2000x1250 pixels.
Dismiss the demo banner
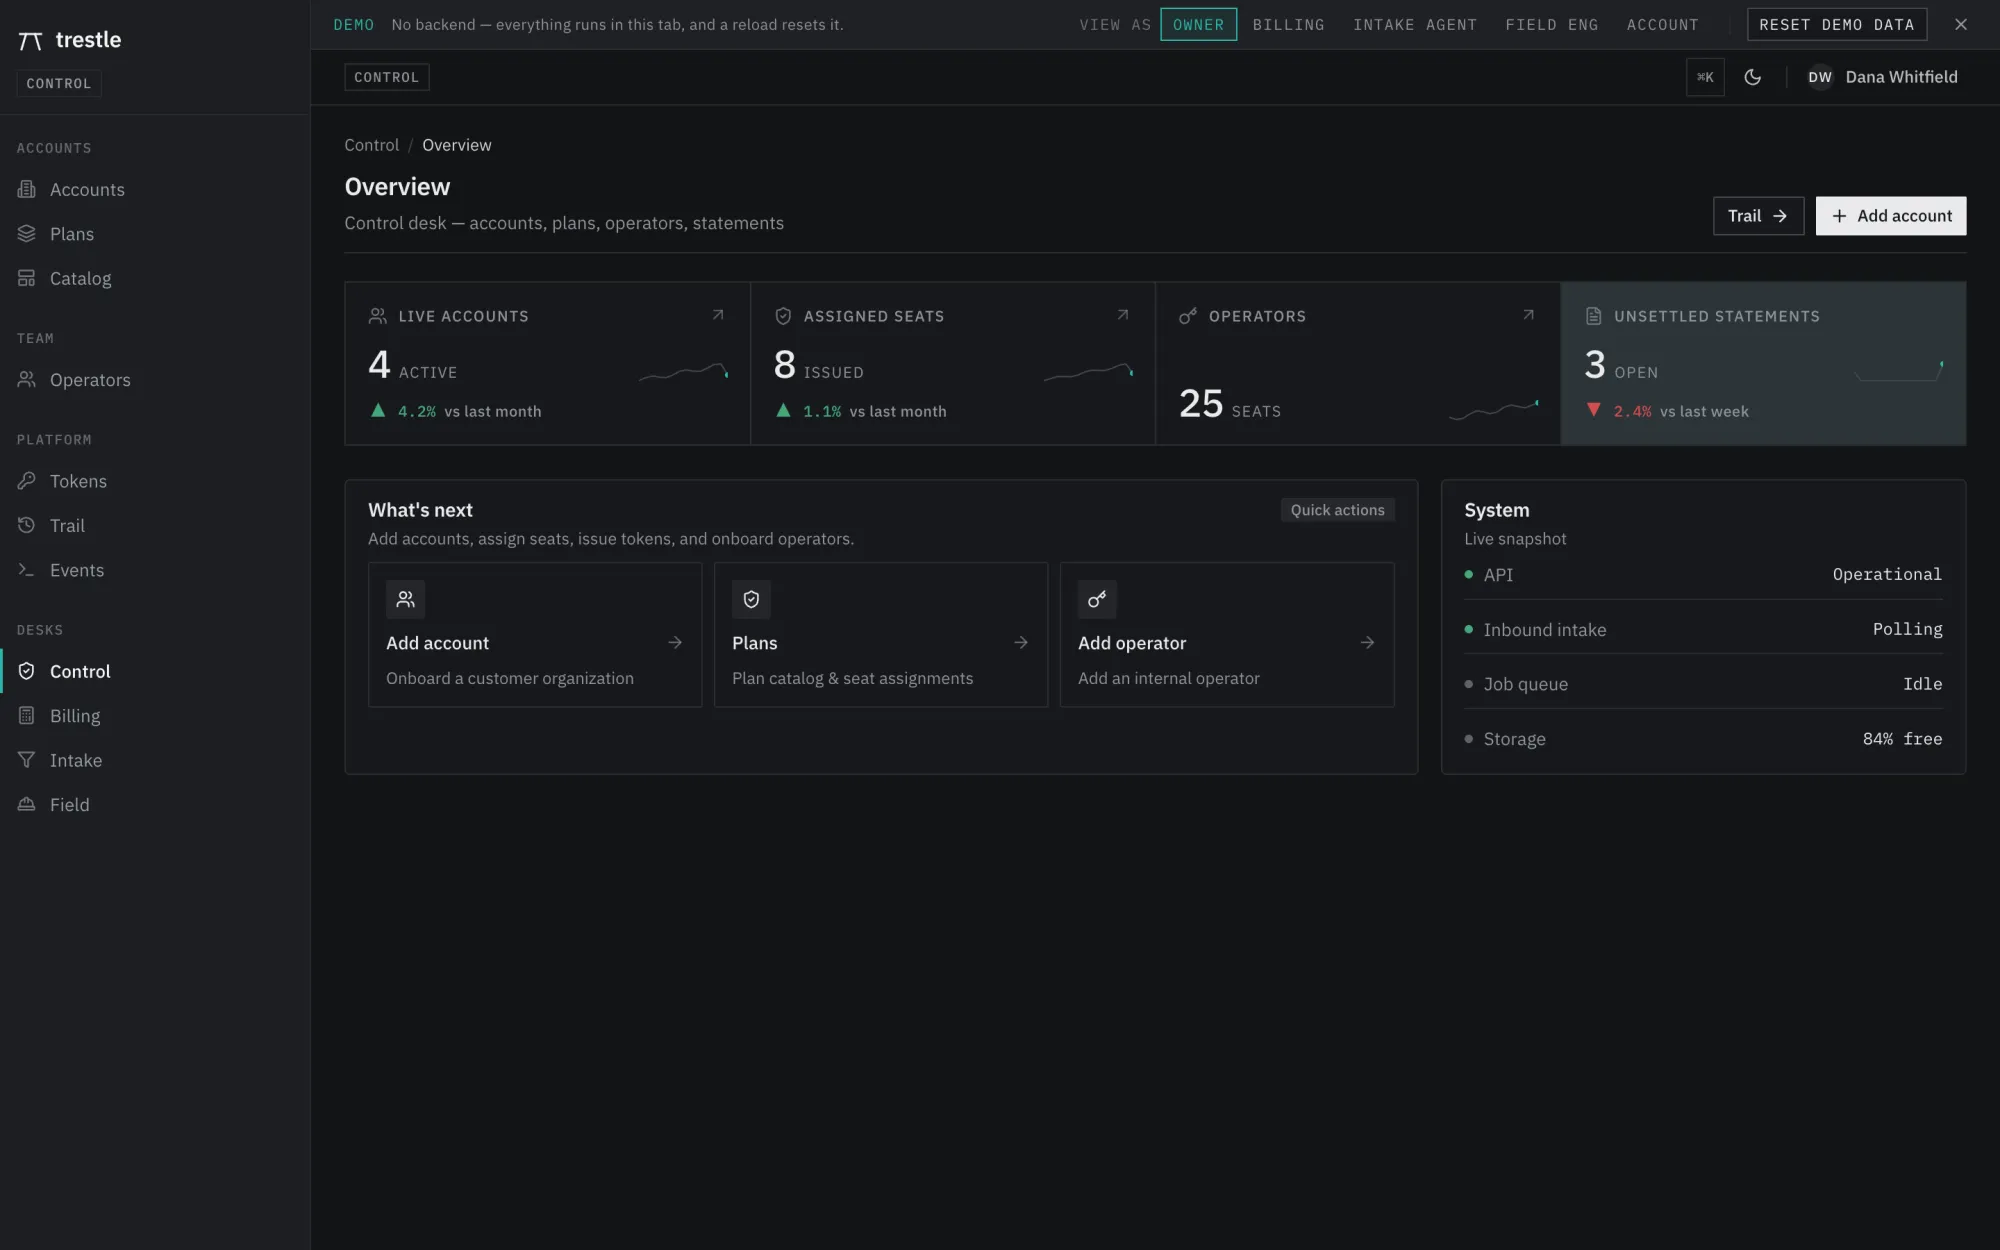tap(1961, 25)
